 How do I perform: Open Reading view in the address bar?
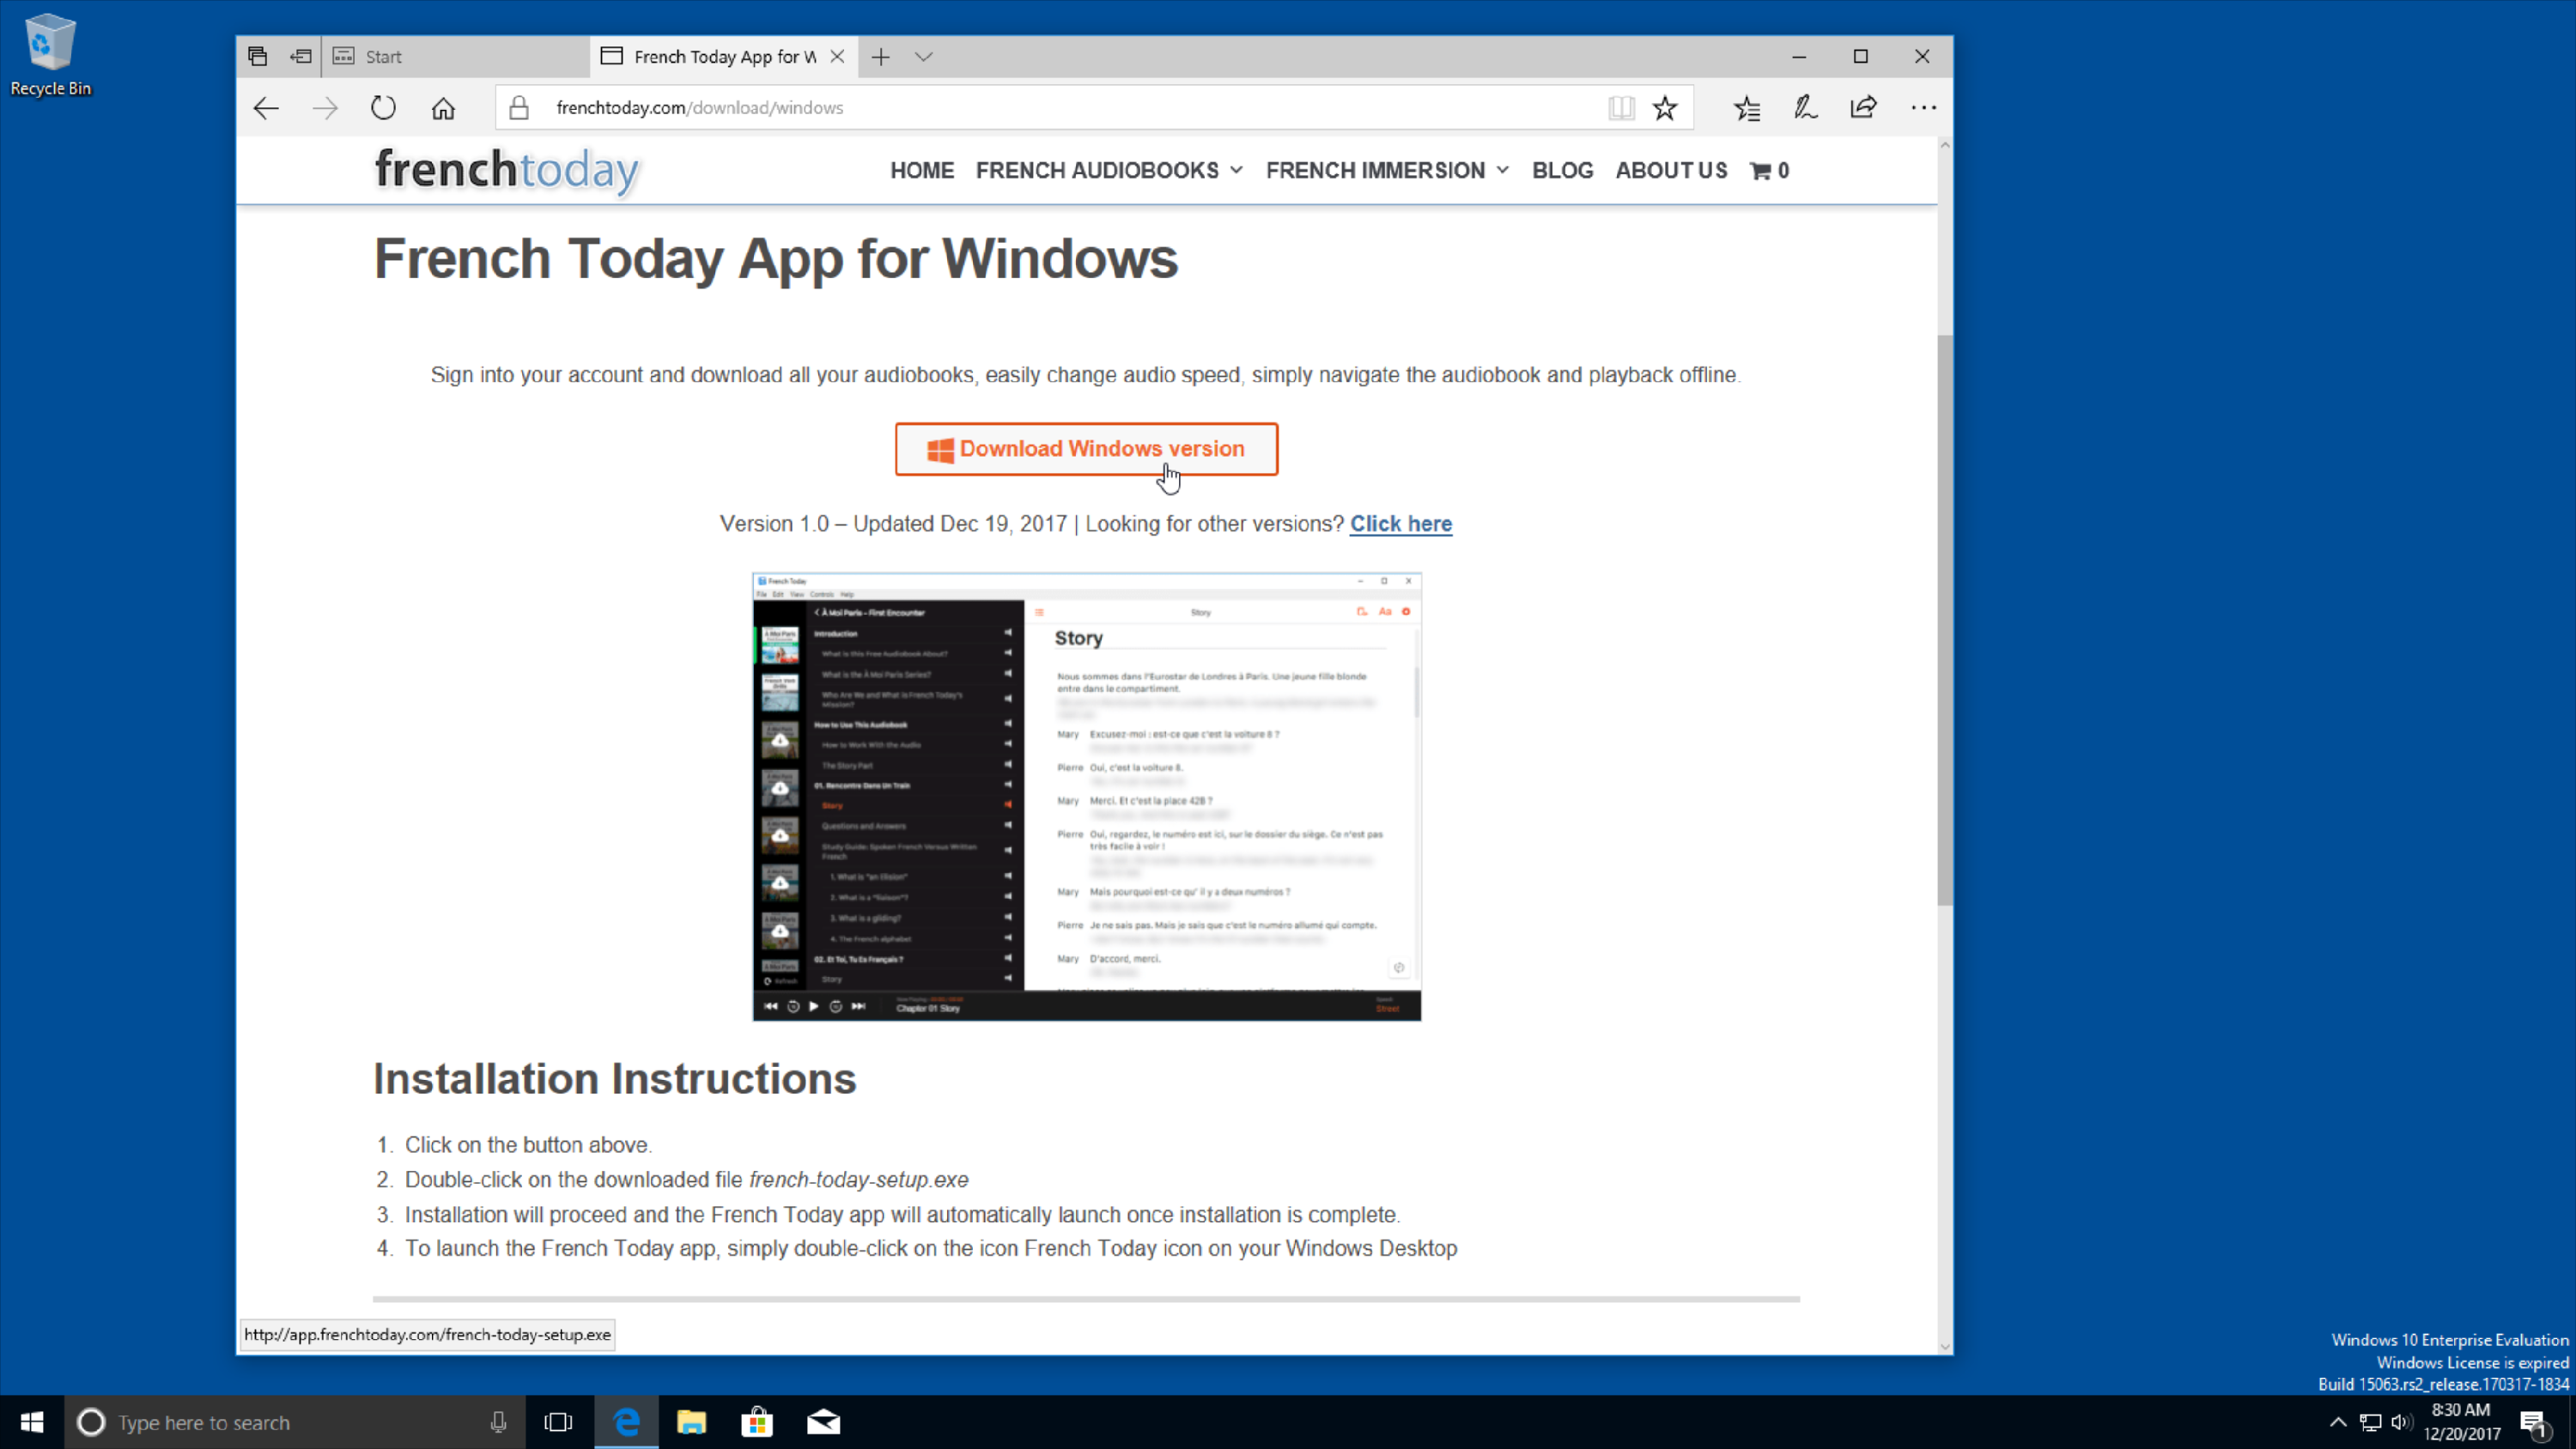click(x=1621, y=107)
